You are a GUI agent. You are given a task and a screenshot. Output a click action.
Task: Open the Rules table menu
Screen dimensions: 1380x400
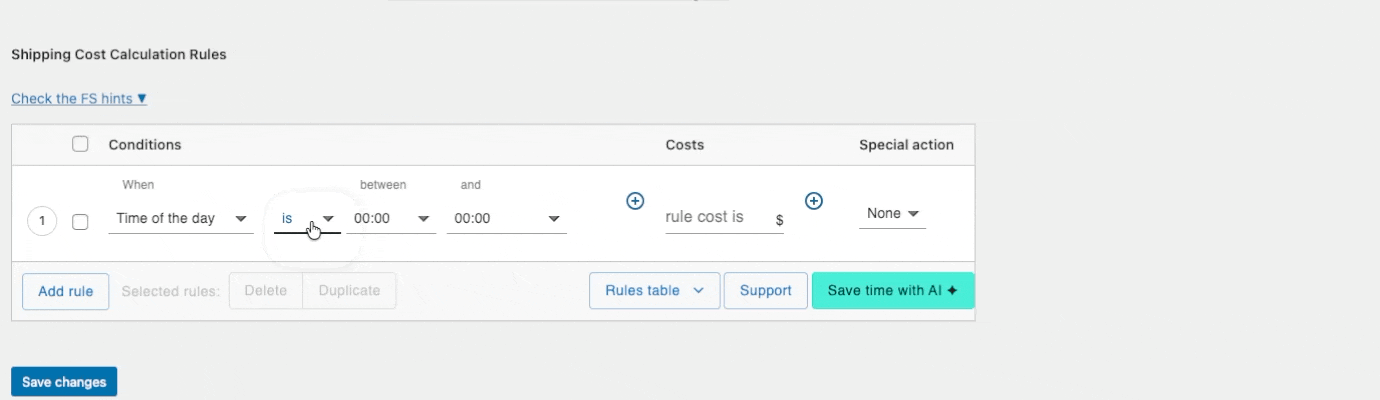pos(654,291)
